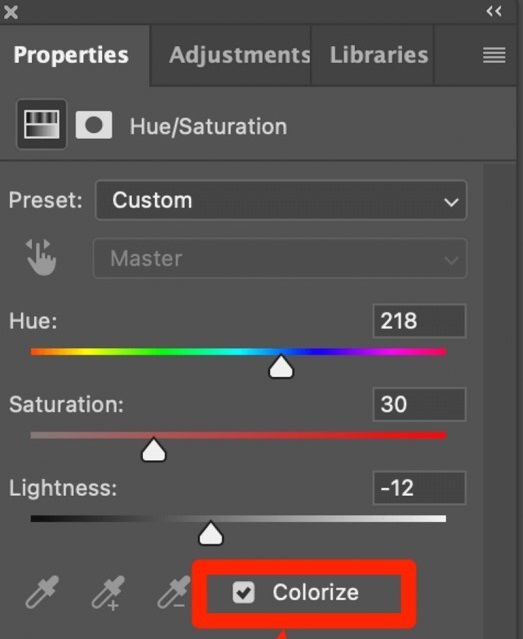Click the Lightness slider handle
The image size is (523, 639).
coord(211,533)
